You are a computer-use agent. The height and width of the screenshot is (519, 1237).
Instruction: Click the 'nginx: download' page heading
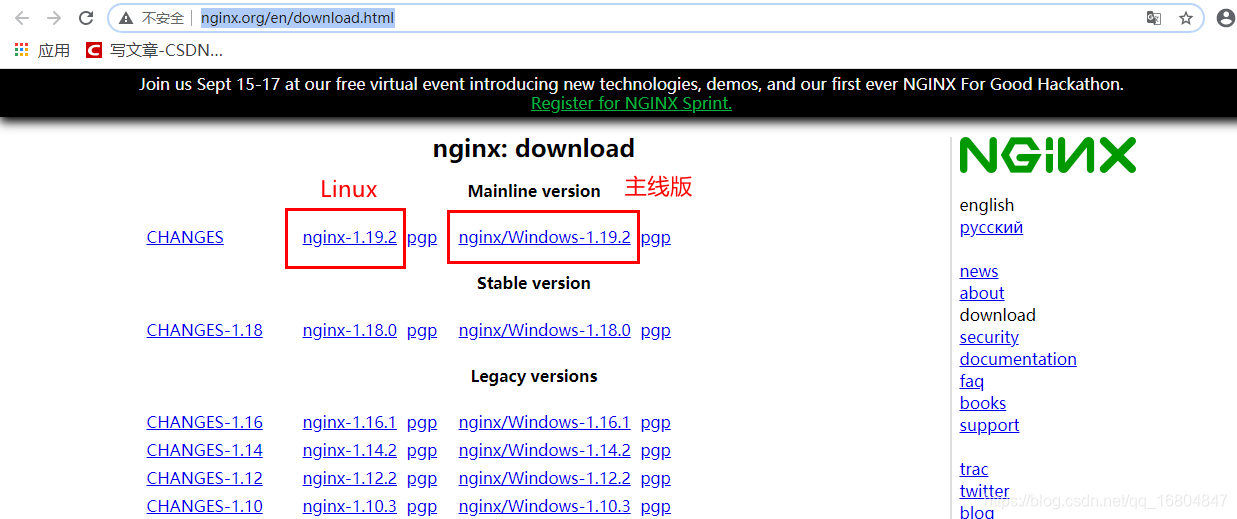(x=534, y=149)
